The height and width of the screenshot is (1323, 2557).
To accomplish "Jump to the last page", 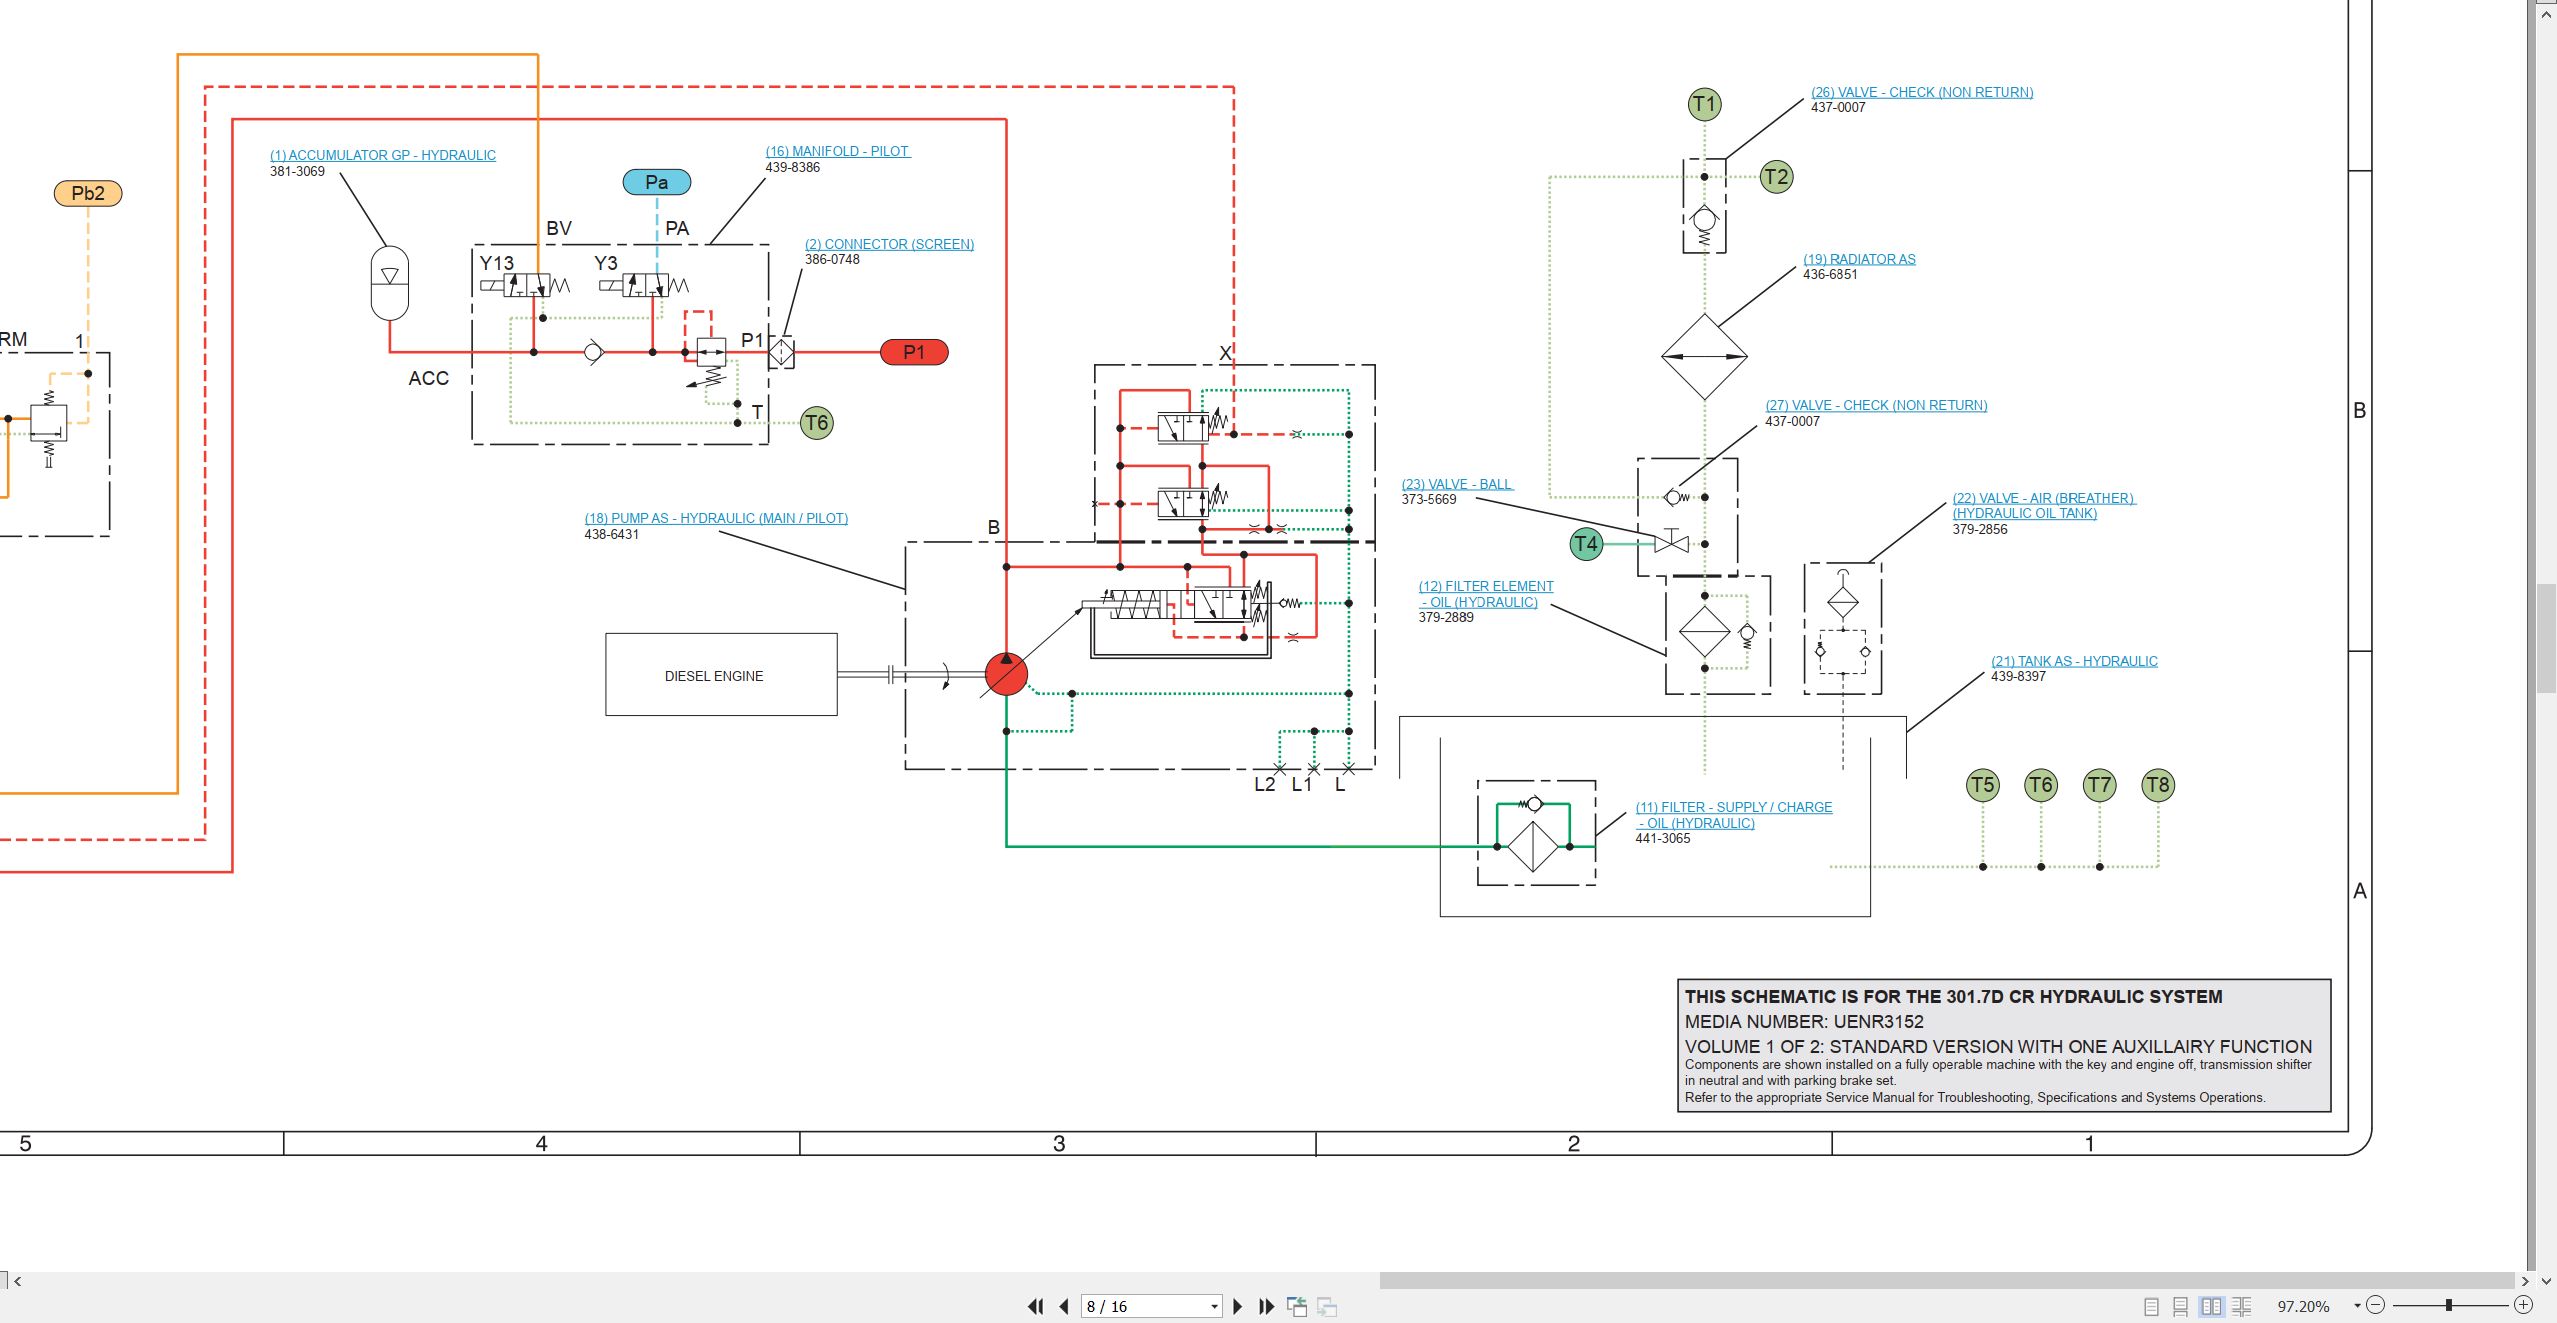I will pos(1266,1306).
